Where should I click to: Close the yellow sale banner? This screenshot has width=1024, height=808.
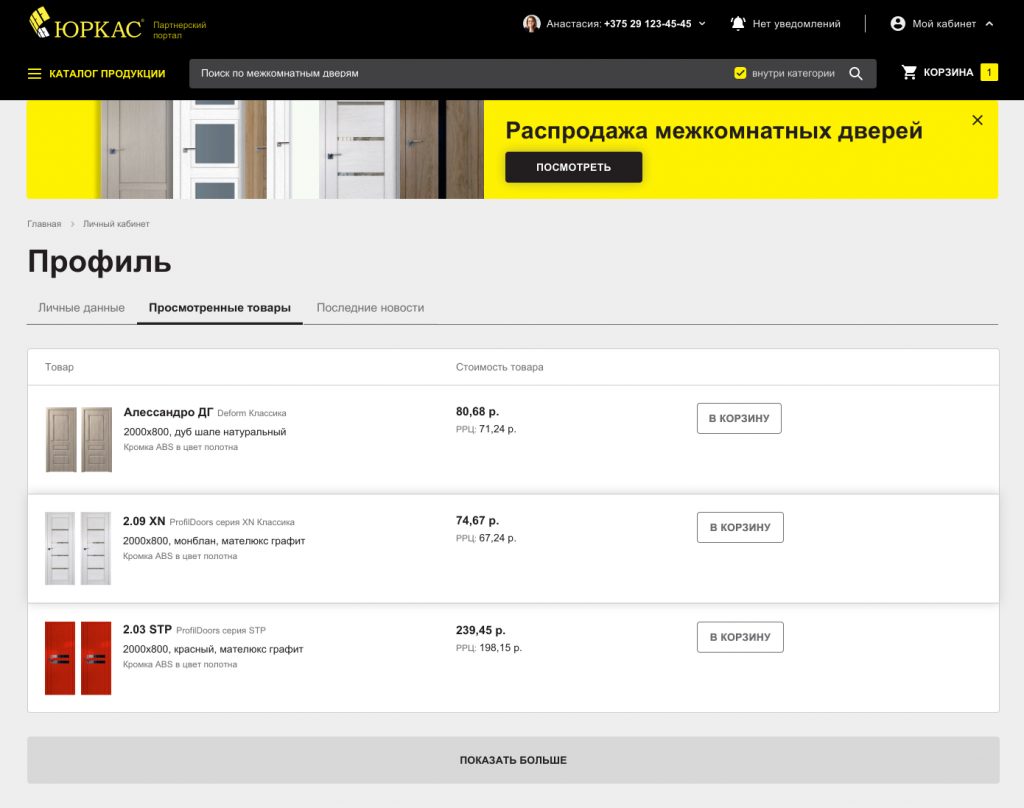tap(977, 120)
